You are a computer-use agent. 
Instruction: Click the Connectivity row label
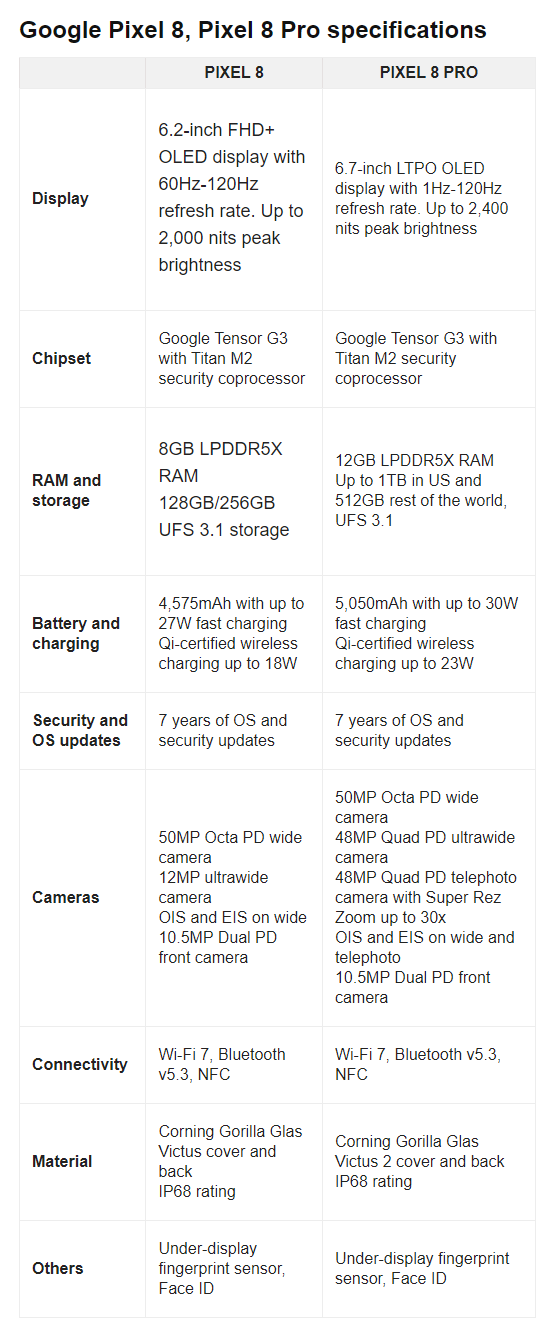pyautogui.click(x=80, y=1064)
